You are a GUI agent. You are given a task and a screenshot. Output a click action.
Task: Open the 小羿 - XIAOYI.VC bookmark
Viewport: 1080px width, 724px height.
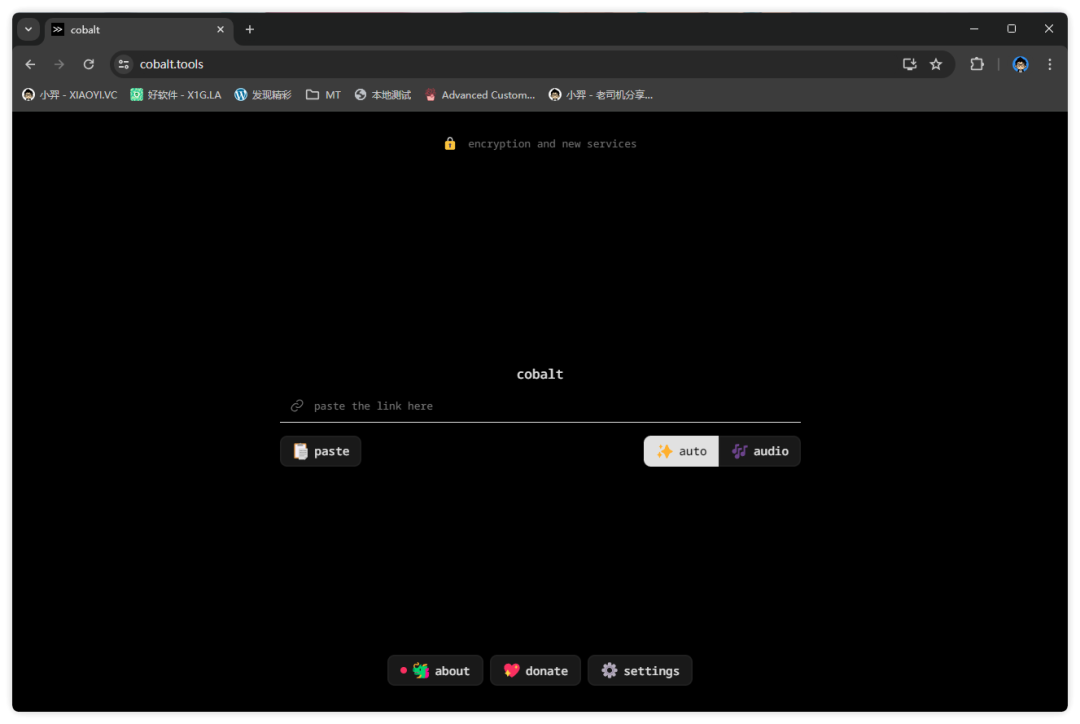point(70,95)
